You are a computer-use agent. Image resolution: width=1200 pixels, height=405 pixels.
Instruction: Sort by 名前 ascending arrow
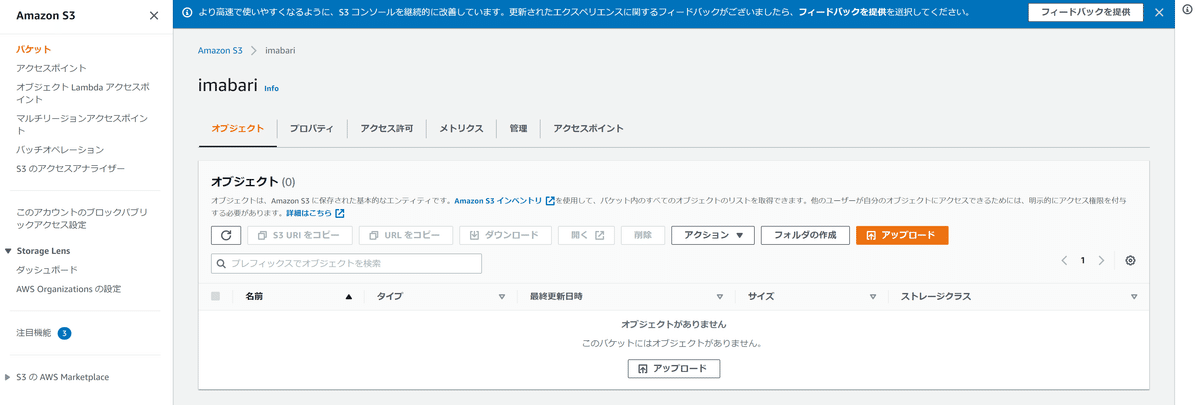coord(348,297)
